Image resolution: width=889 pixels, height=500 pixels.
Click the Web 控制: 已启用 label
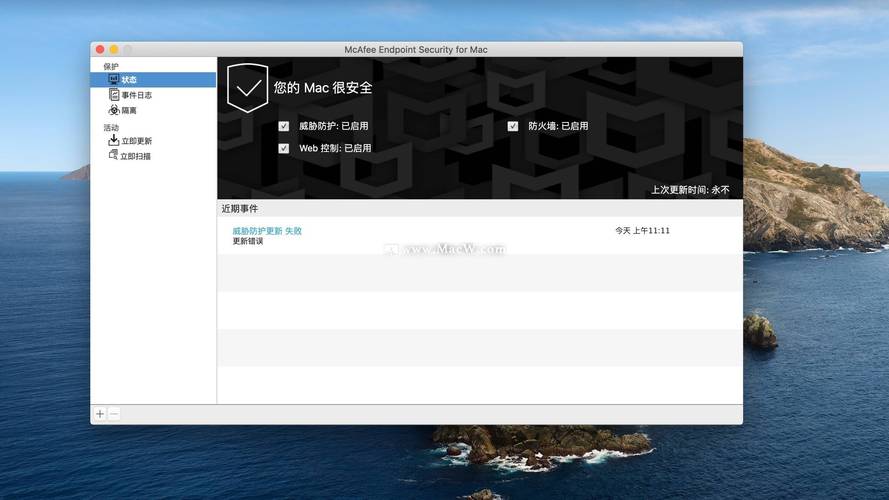point(335,148)
